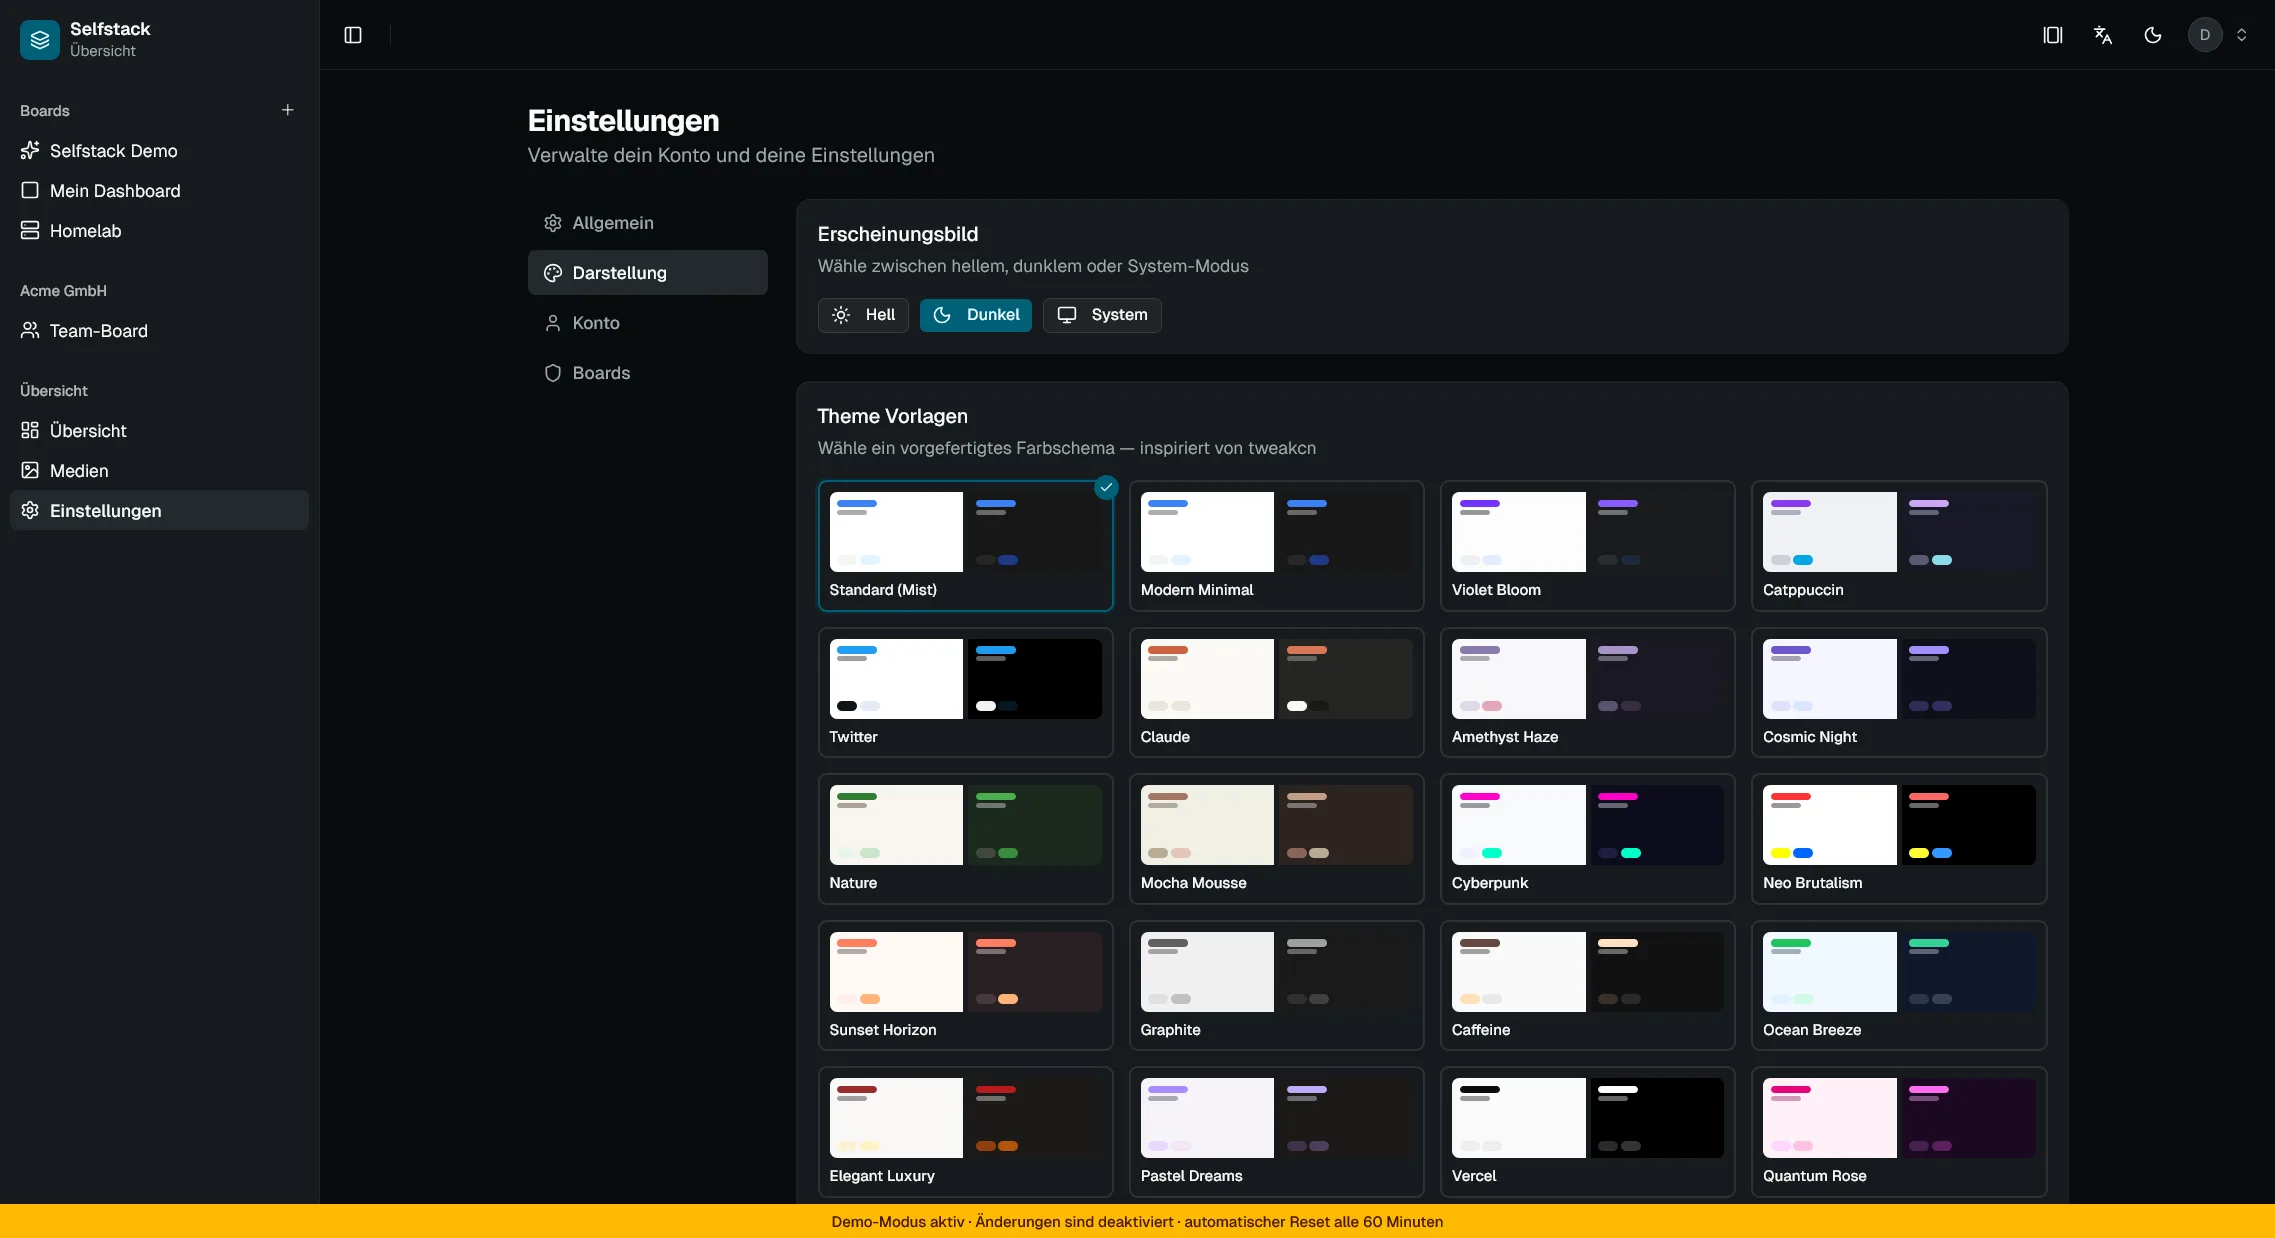
Task: Choose Caffeine theme card
Action: pos(1588,986)
